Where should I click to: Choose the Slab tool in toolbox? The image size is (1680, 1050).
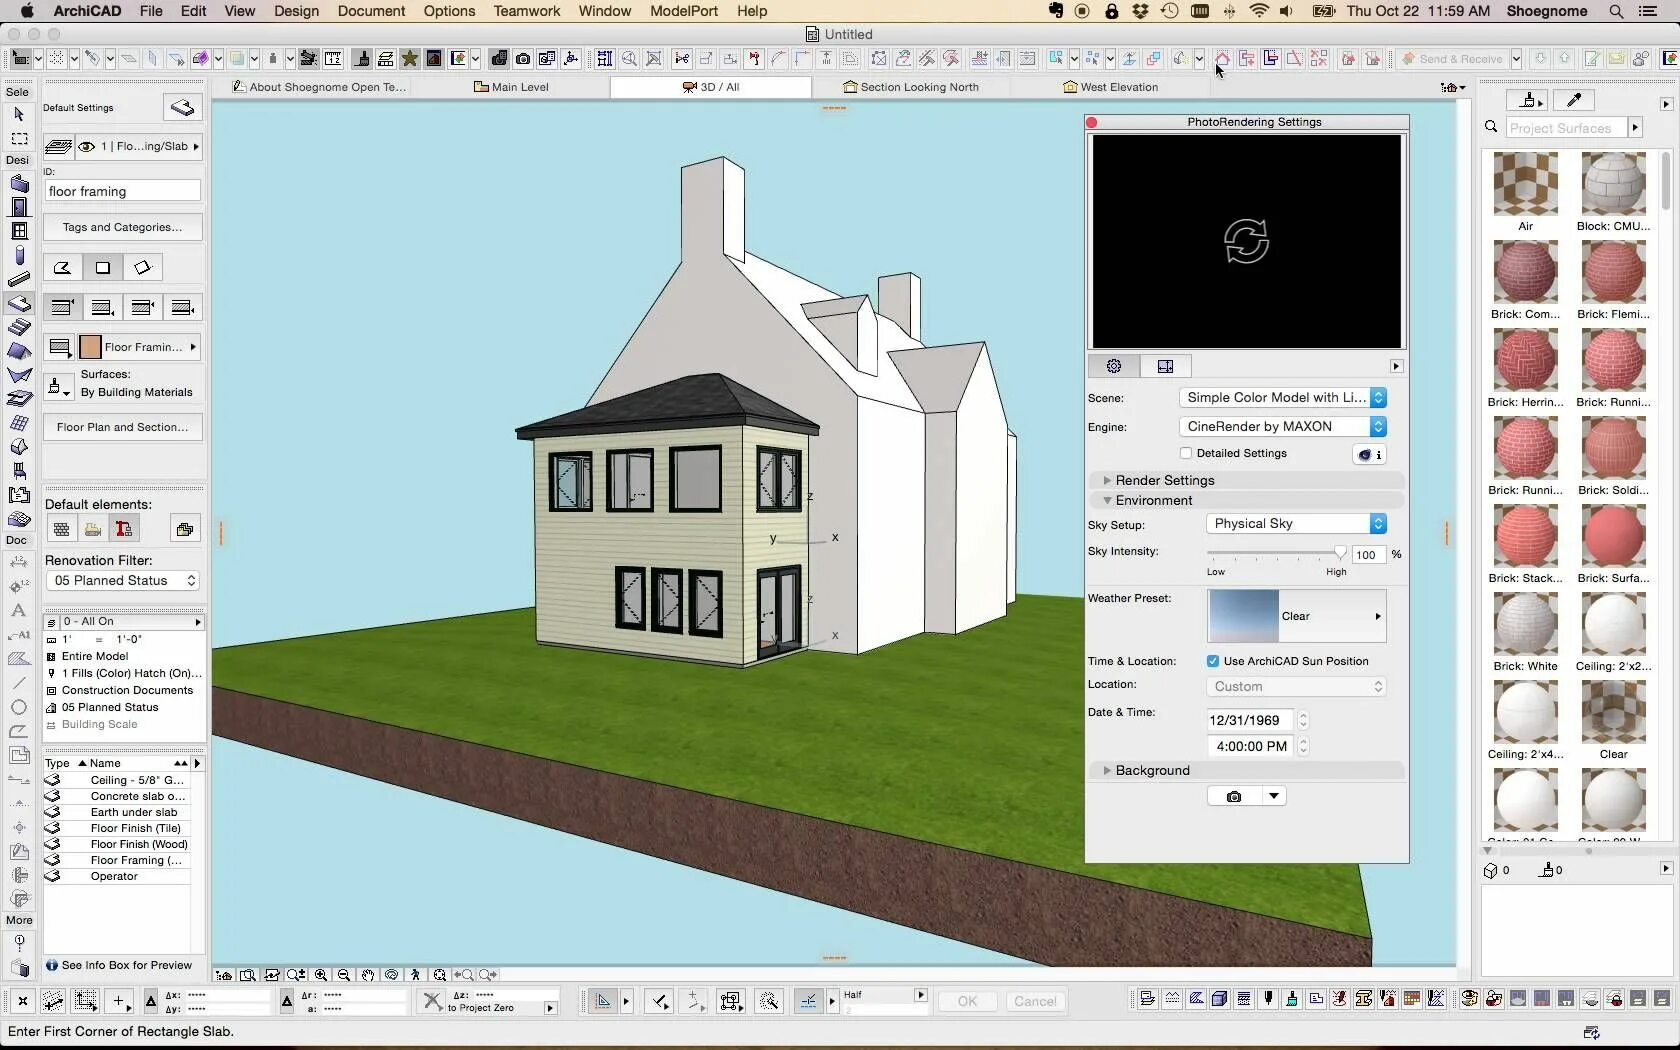[19, 303]
